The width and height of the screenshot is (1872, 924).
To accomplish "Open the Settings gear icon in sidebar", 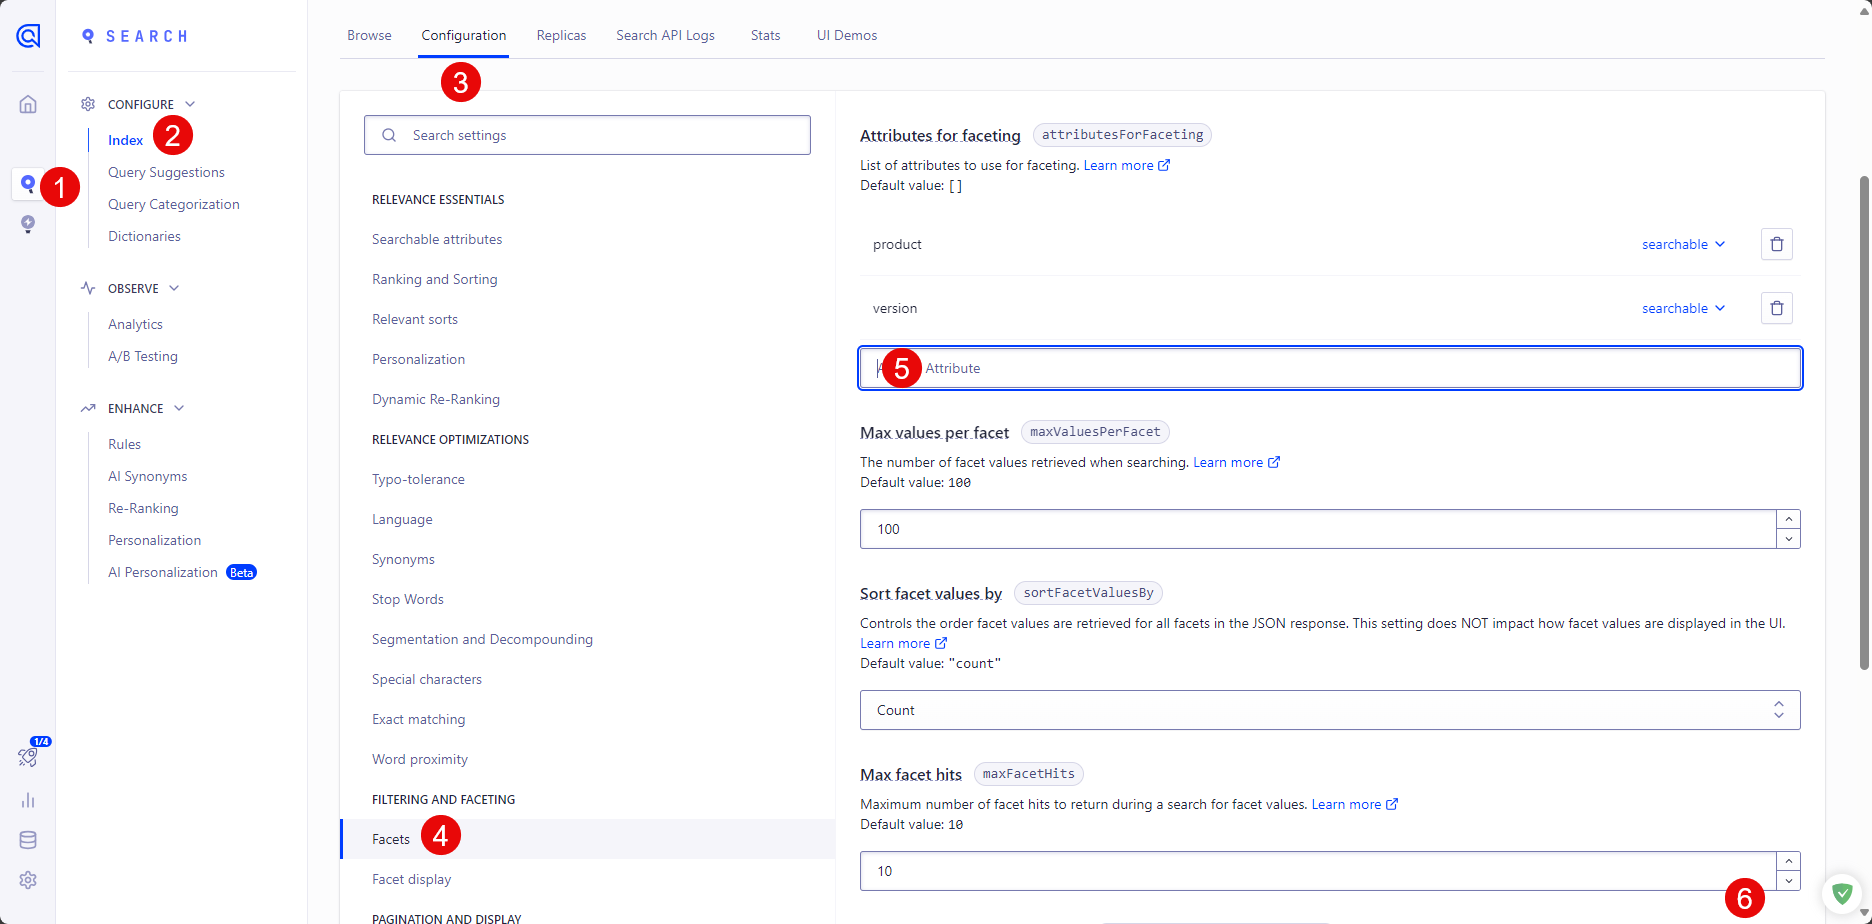I will click(x=28, y=880).
